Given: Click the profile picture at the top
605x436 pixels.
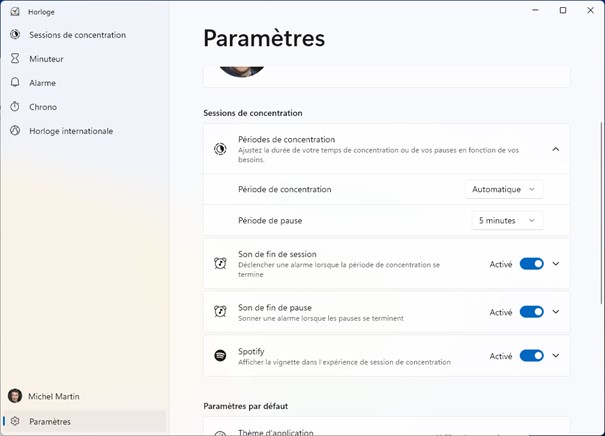Looking at the screenshot, I should tap(242, 68).
